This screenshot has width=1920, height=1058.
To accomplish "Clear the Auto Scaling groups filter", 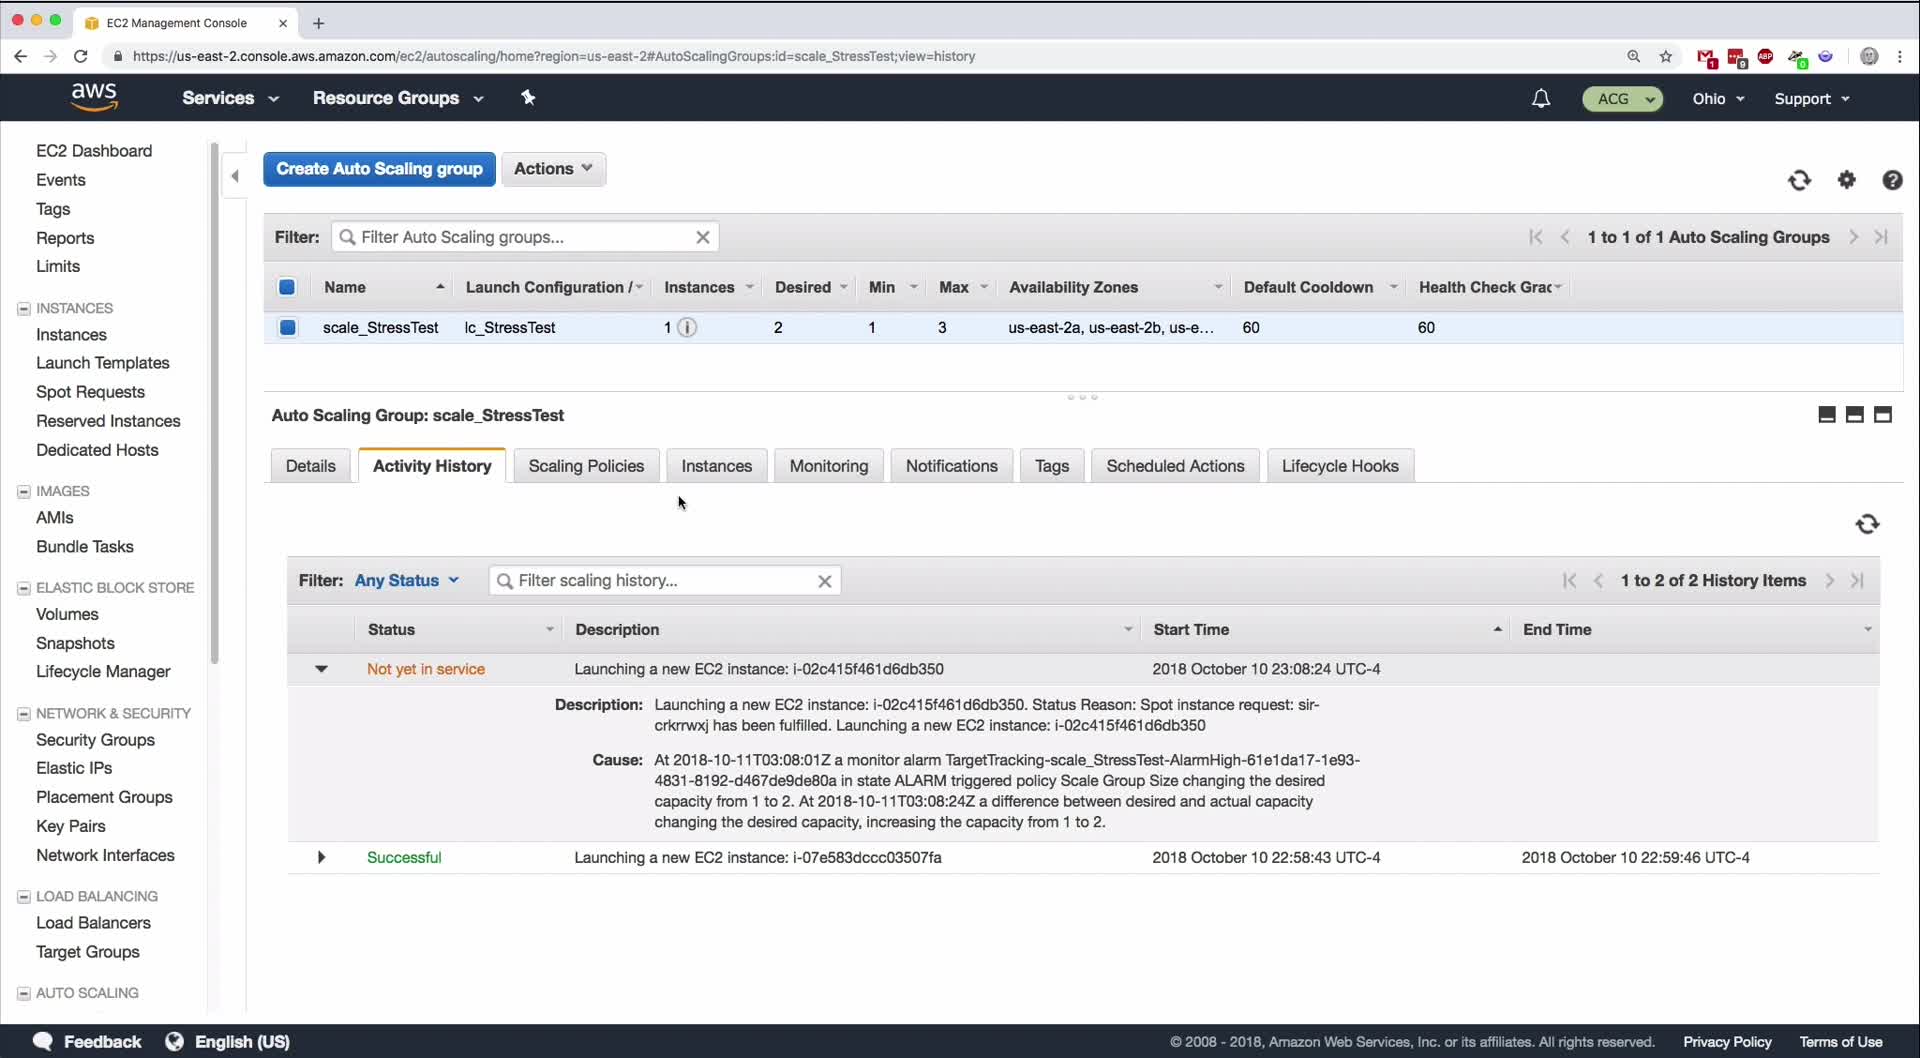I will pos(703,237).
